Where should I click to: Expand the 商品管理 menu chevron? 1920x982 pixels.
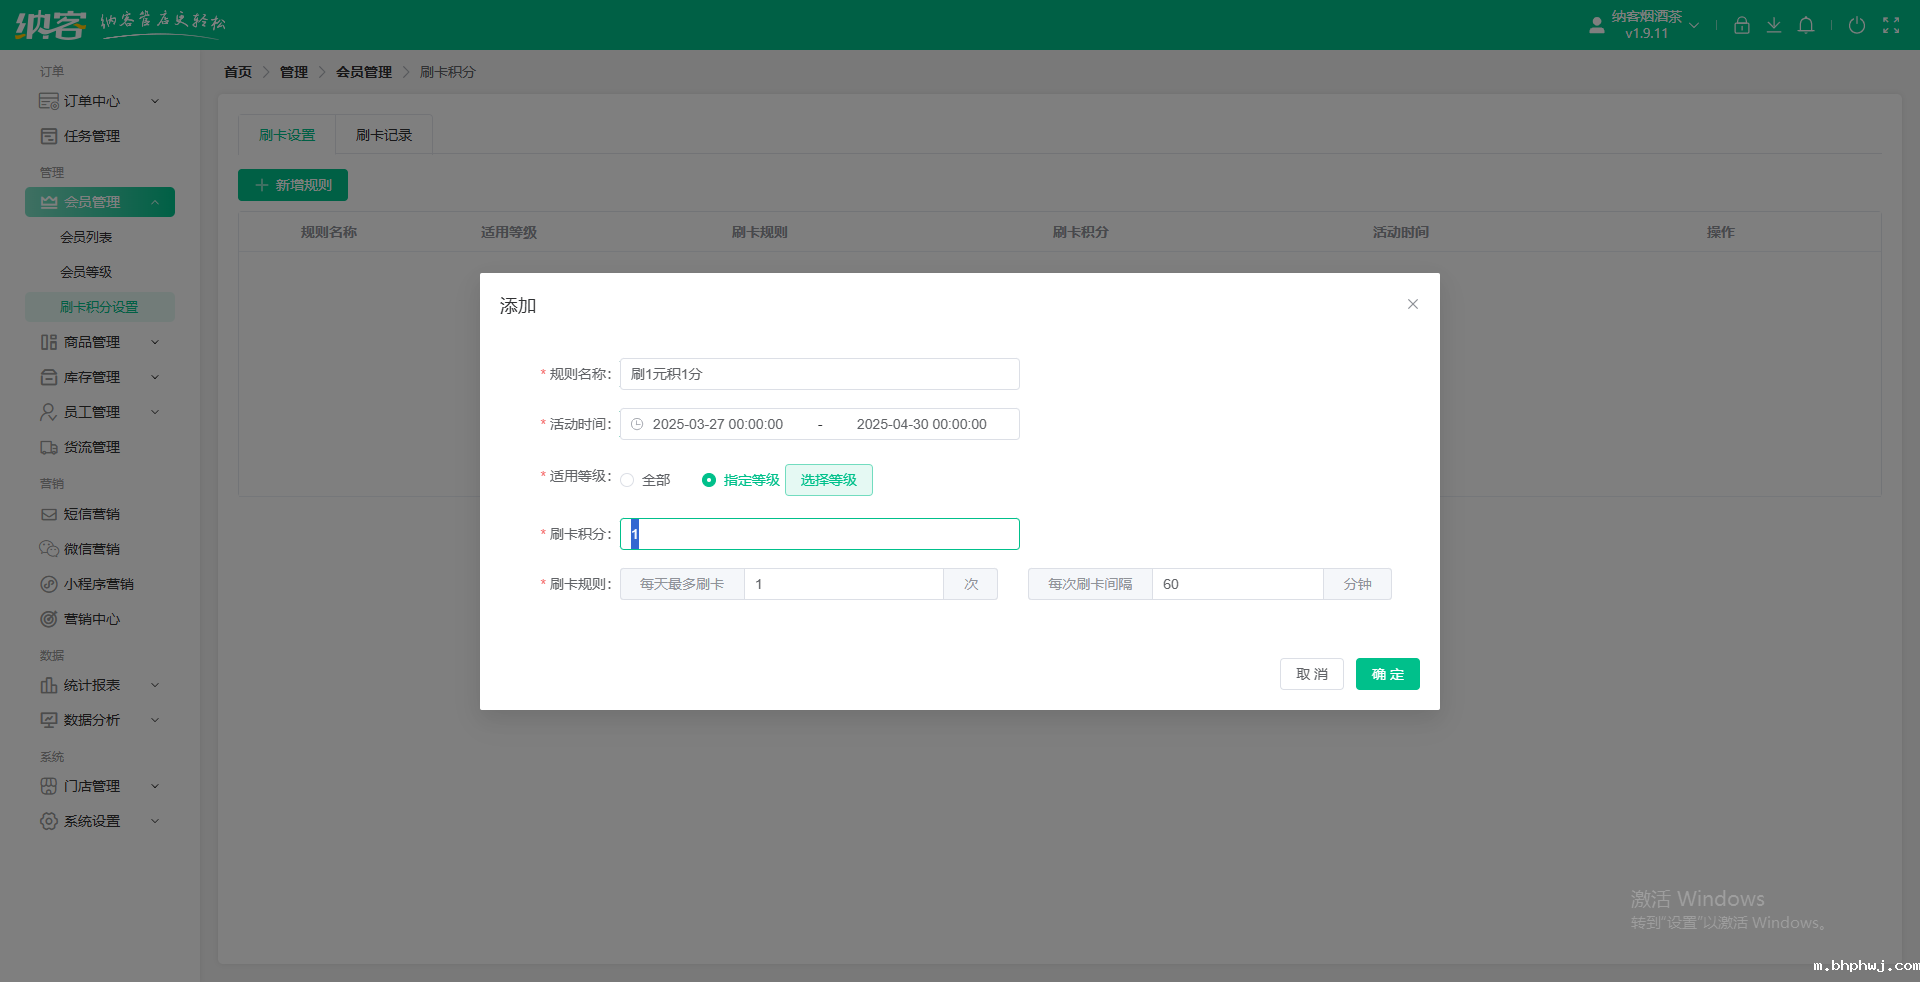point(155,342)
